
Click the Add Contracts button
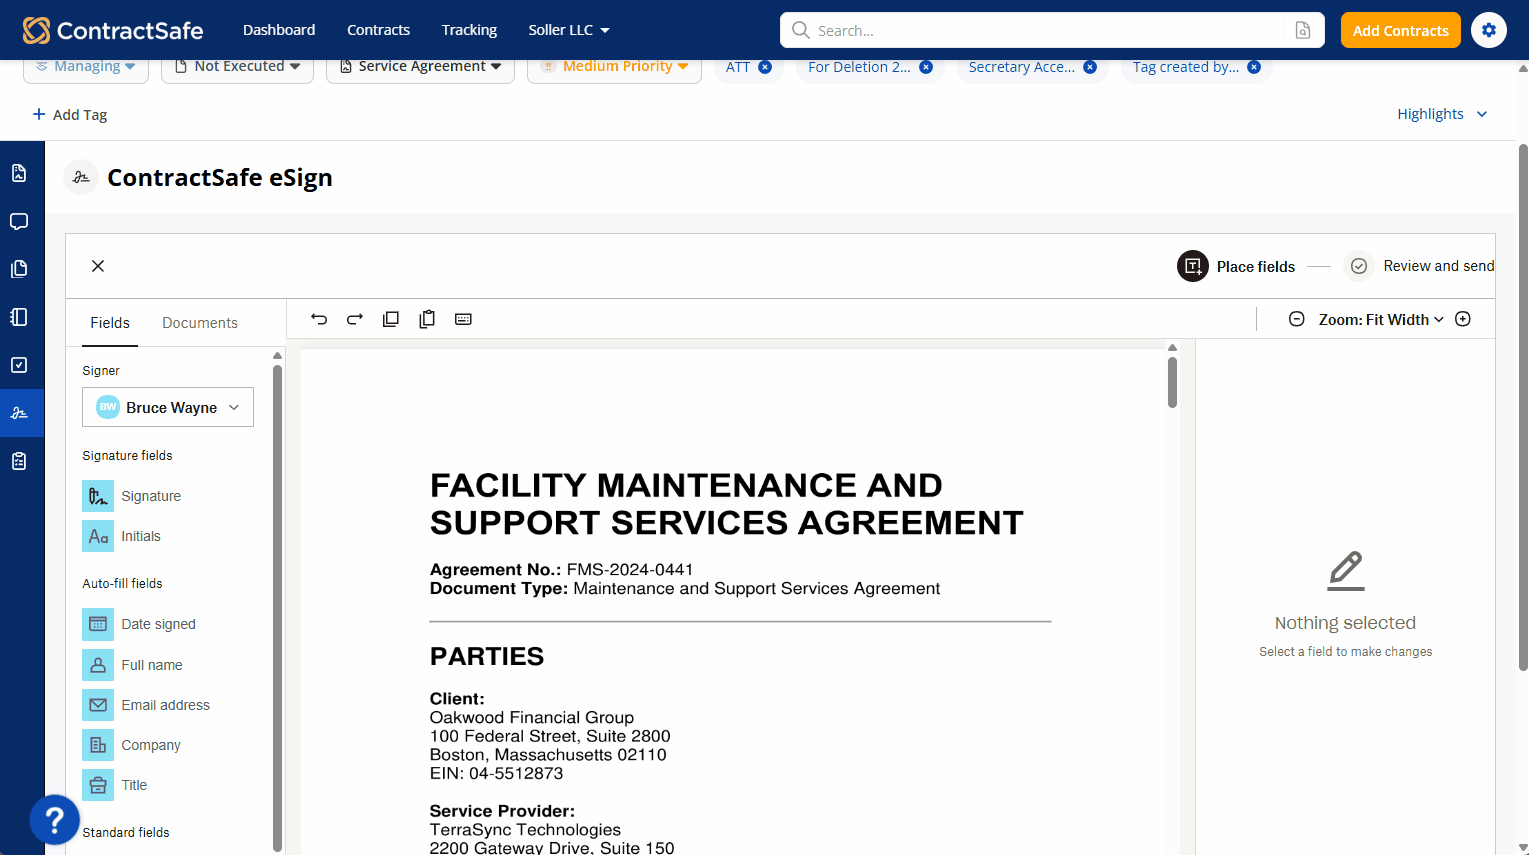pos(1400,30)
